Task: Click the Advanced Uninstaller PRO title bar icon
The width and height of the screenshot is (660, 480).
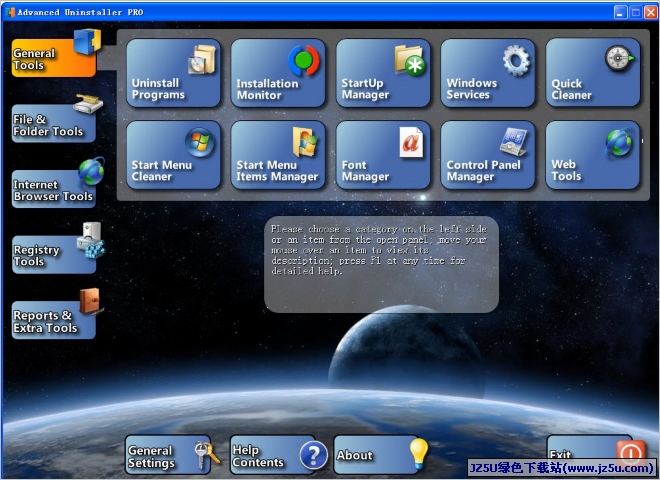Action: point(10,12)
